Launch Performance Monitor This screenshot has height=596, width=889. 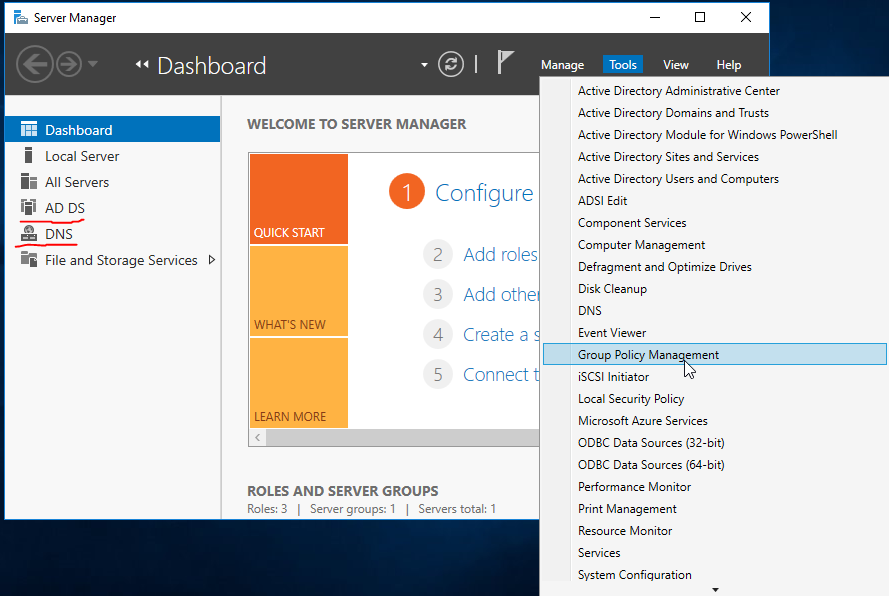click(714, 487)
